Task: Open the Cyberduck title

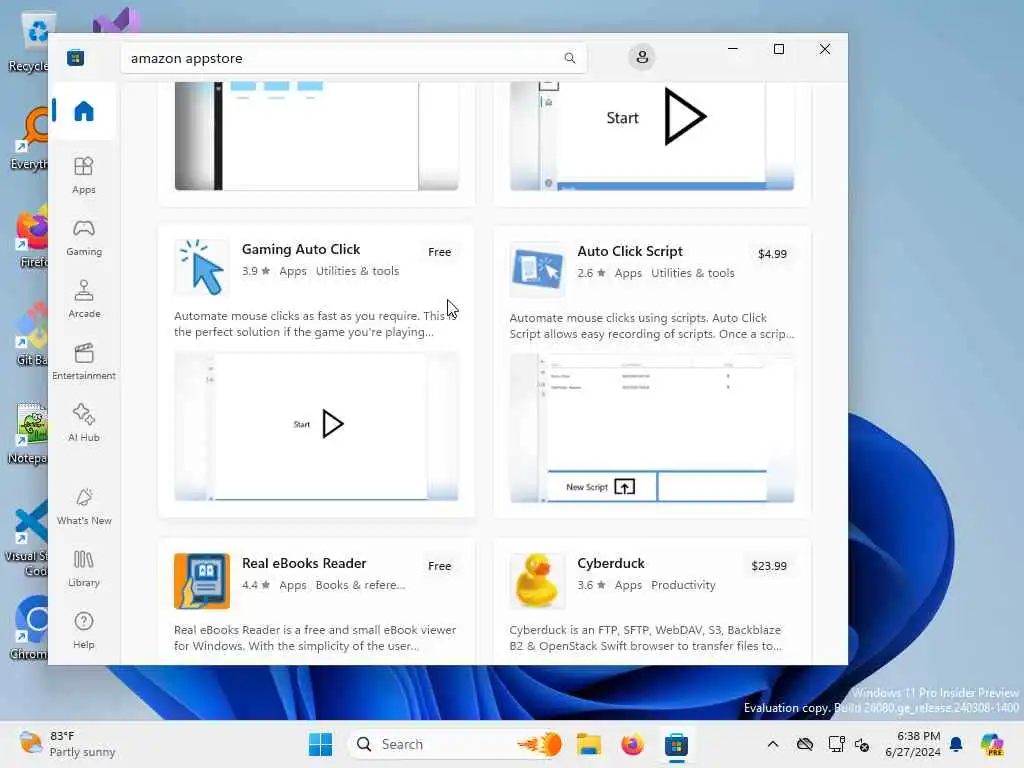Action: (x=611, y=563)
